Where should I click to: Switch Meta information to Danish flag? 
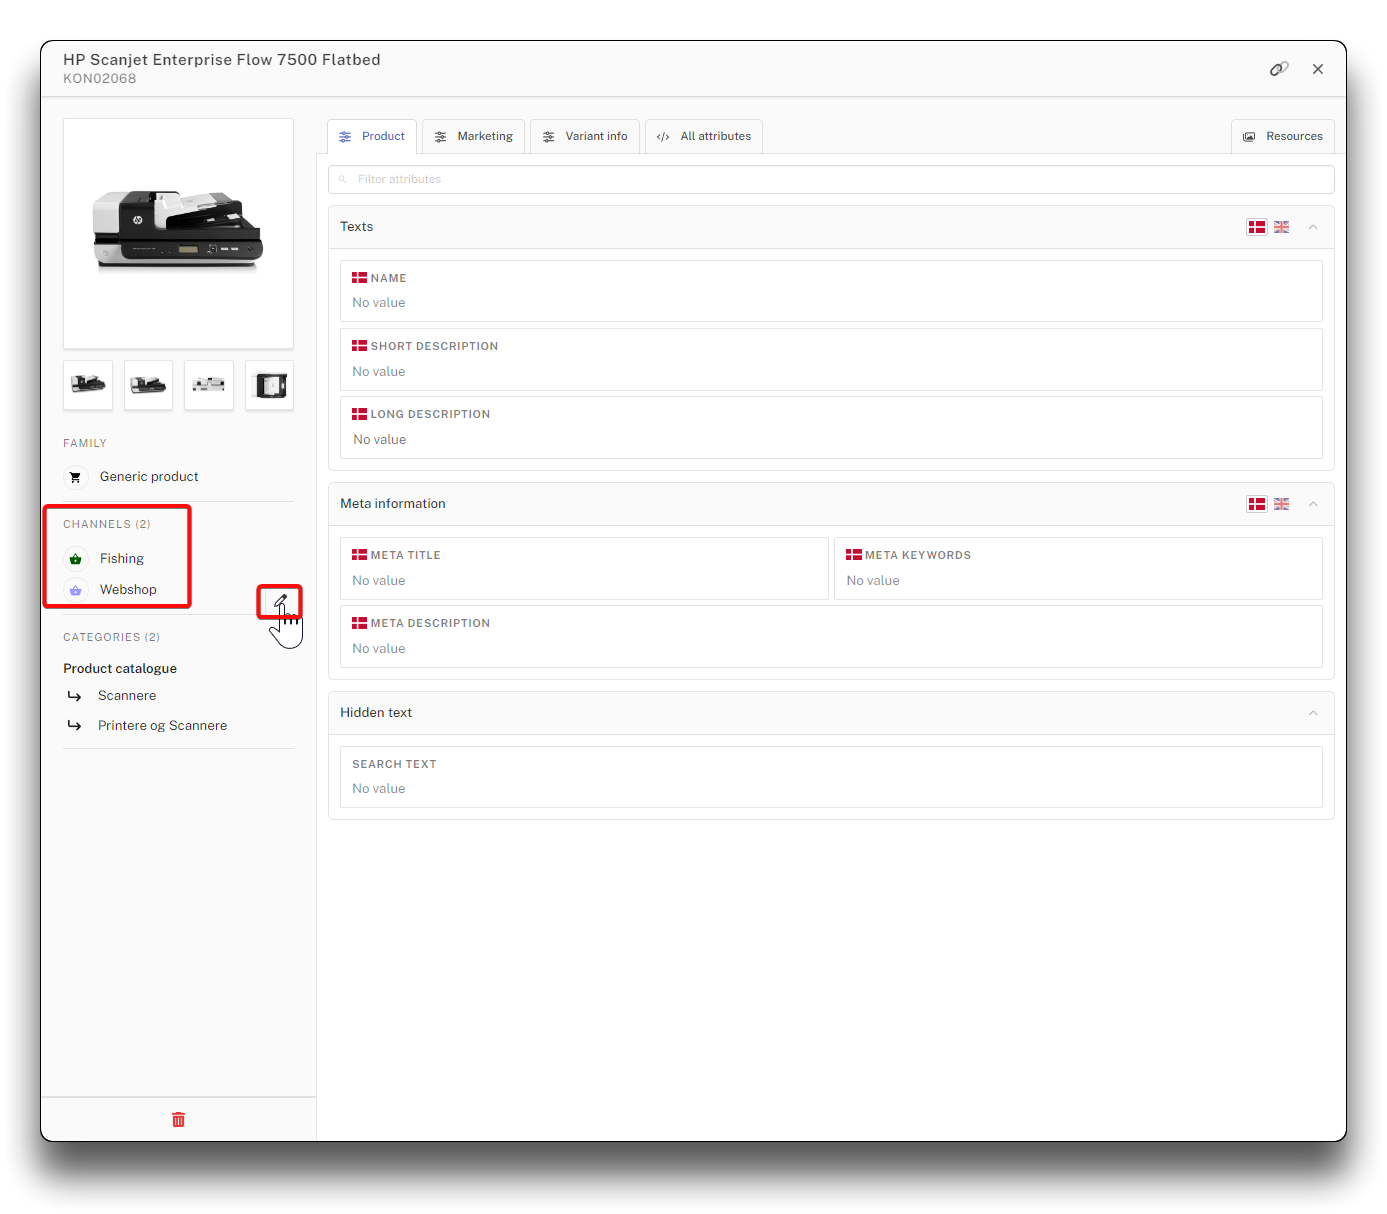pos(1257,504)
